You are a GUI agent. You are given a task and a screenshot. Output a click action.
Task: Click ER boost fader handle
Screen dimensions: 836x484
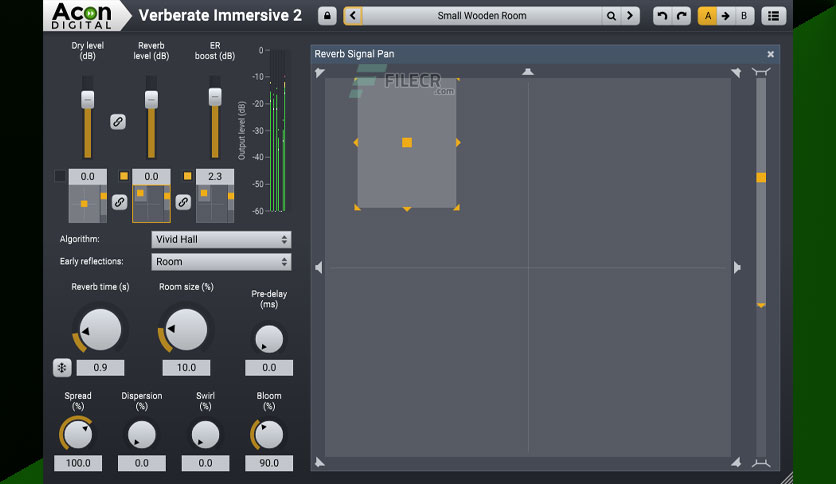[x=215, y=96]
